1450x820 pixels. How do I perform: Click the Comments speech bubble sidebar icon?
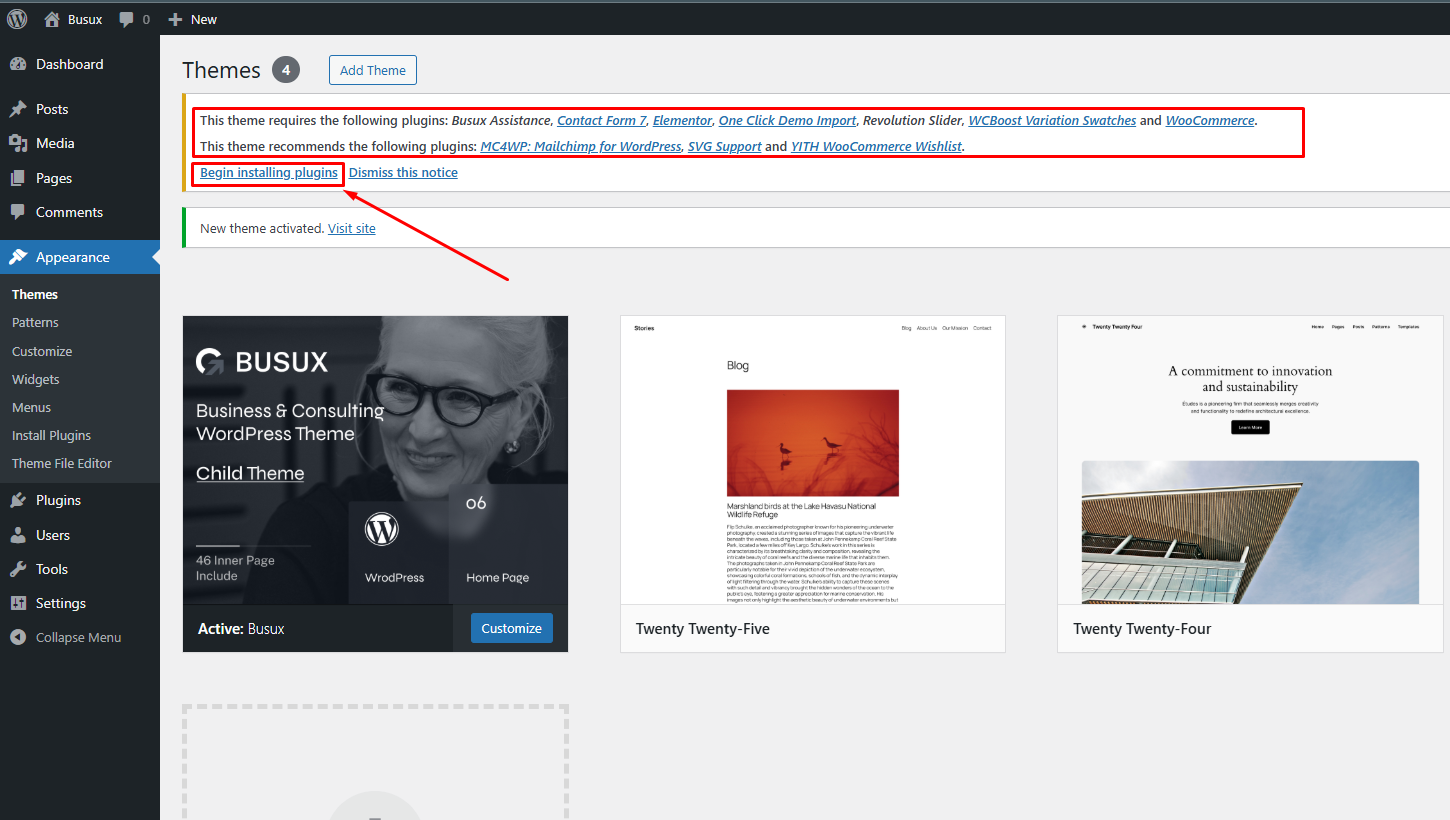tap(18, 212)
